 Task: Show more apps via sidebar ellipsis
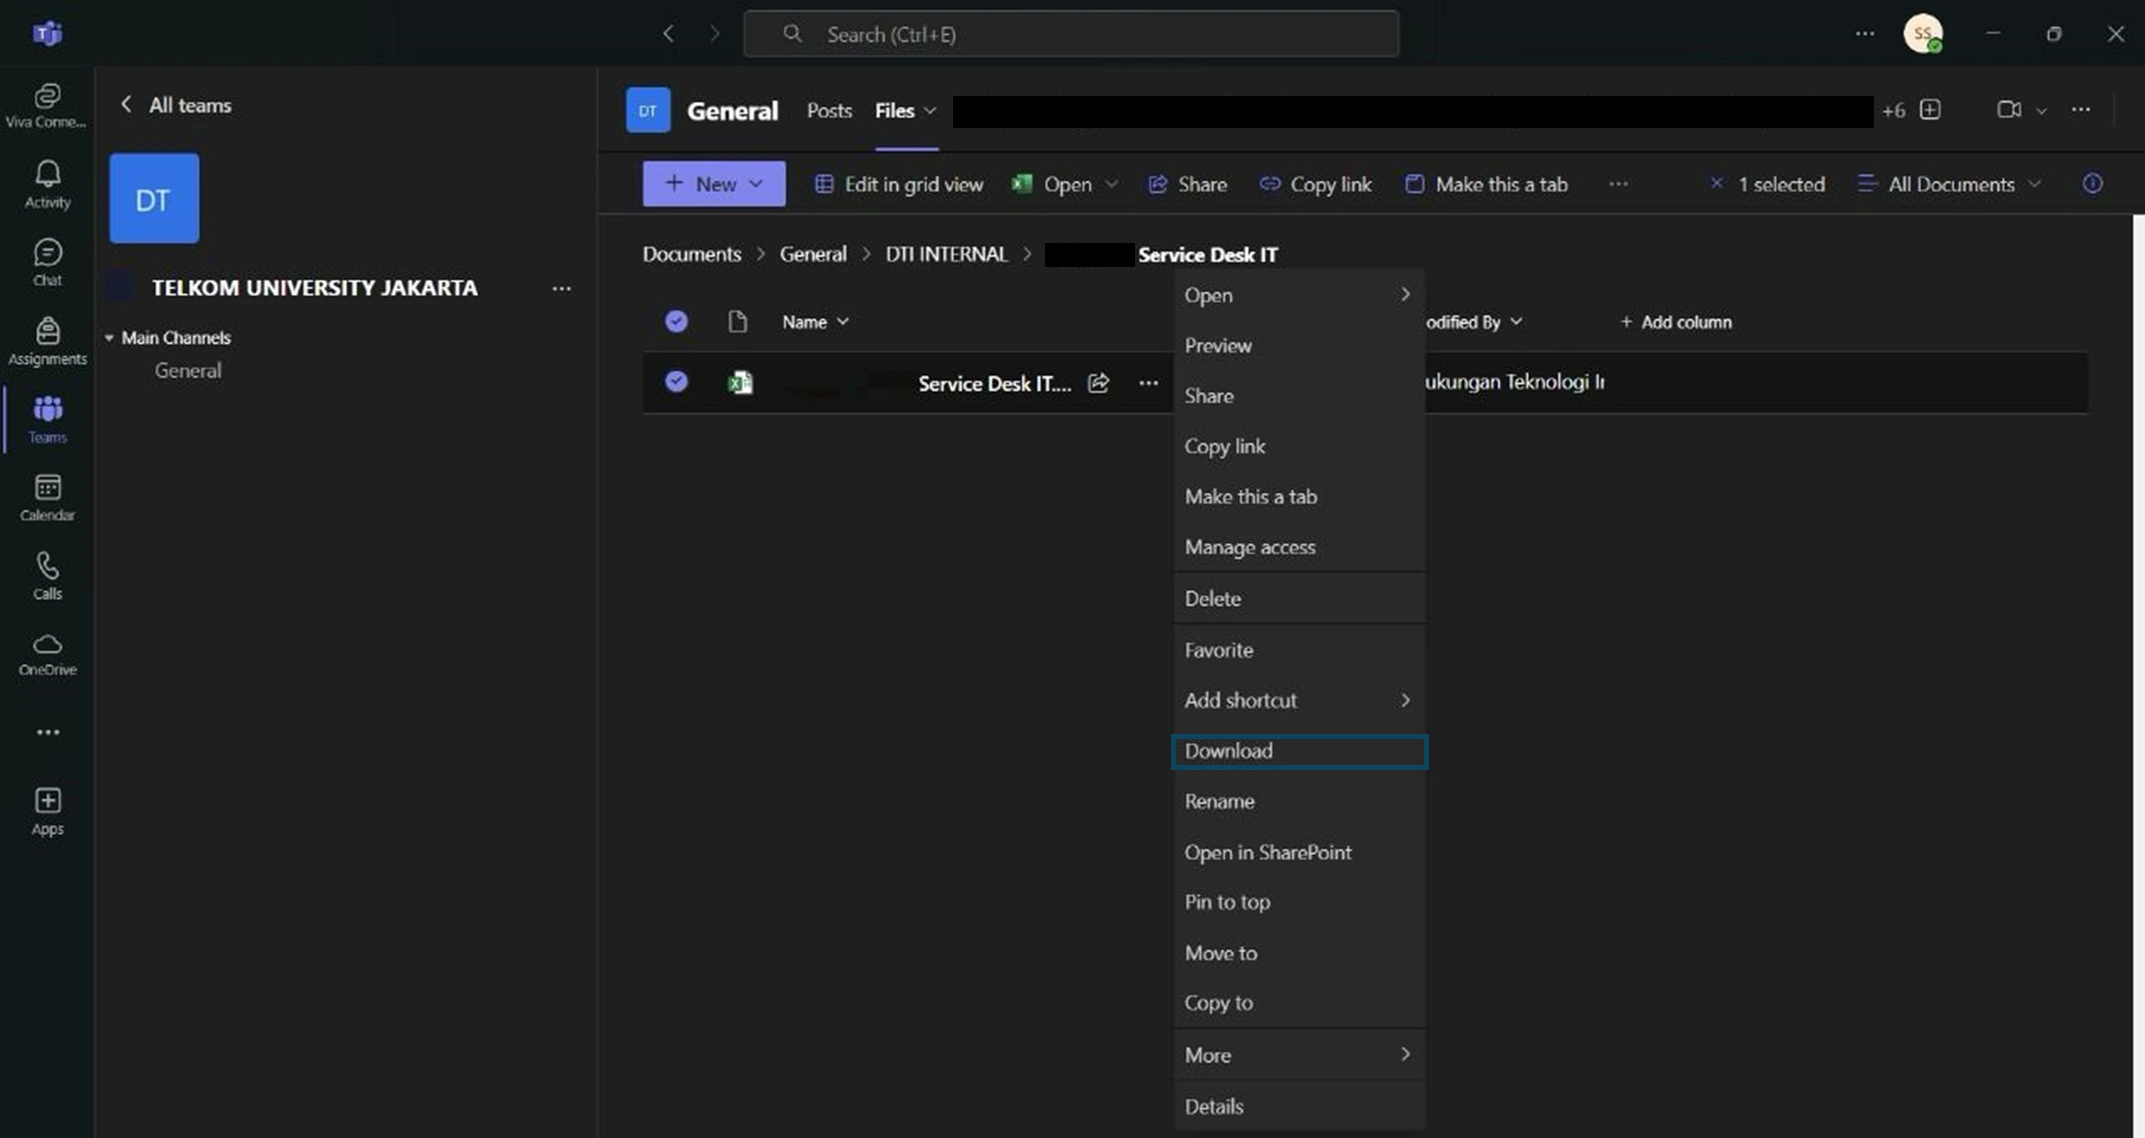coord(47,732)
